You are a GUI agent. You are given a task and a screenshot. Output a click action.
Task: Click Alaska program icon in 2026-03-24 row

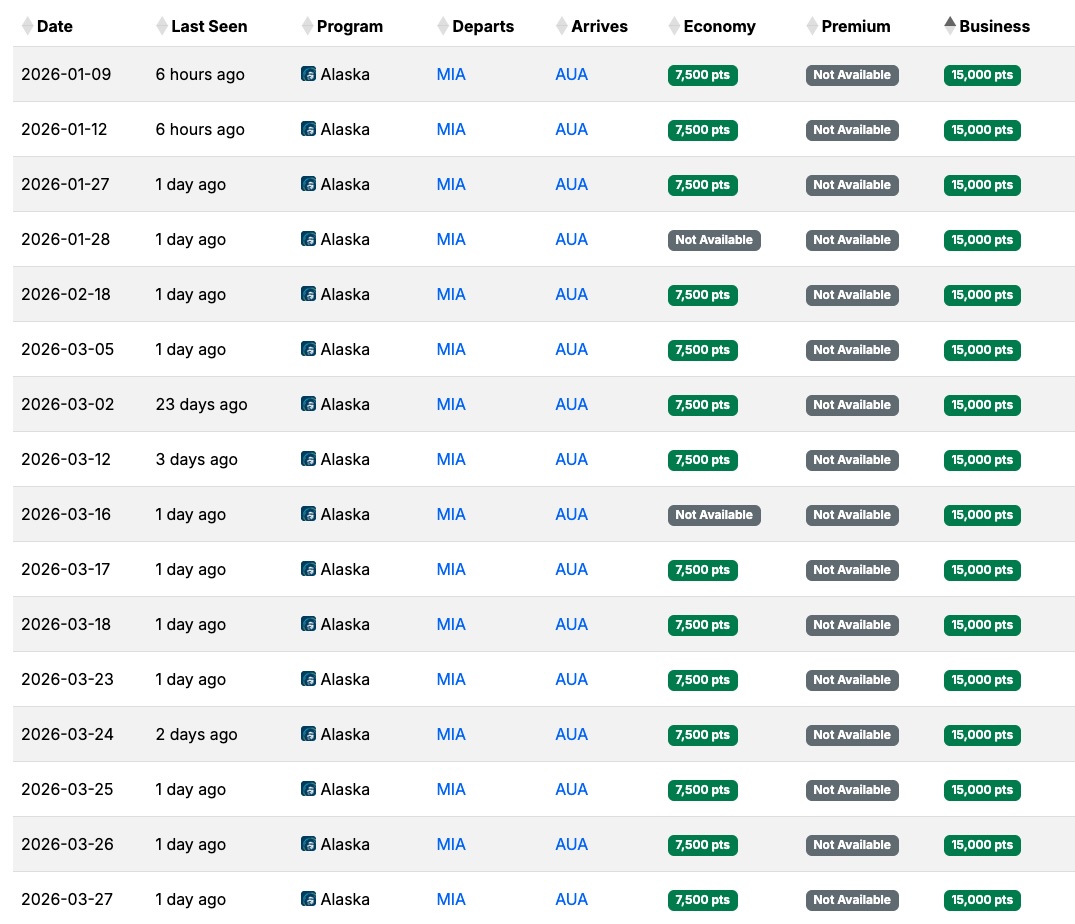(x=309, y=734)
